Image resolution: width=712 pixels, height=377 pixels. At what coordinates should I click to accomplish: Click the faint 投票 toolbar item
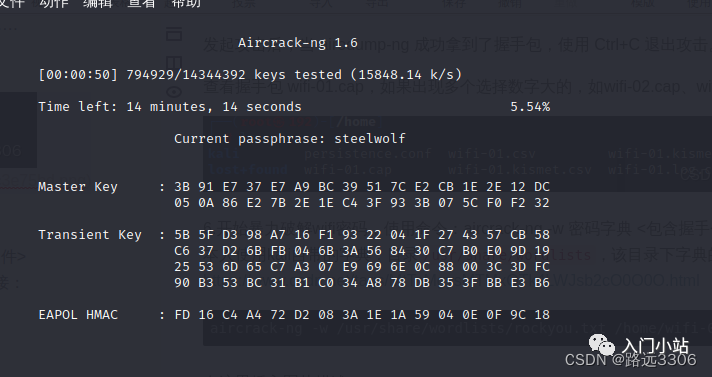pyautogui.click(x=244, y=4)
